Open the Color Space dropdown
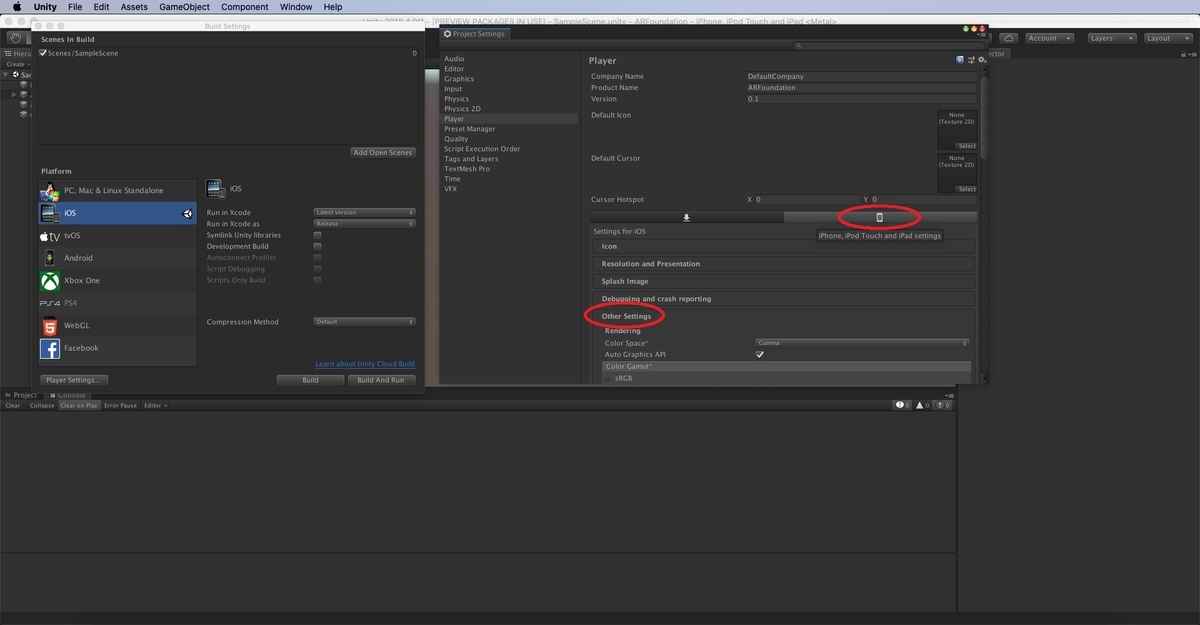The width and height of the screenshot is (1200, 625). pyautogui.click(x=862, y=343)
